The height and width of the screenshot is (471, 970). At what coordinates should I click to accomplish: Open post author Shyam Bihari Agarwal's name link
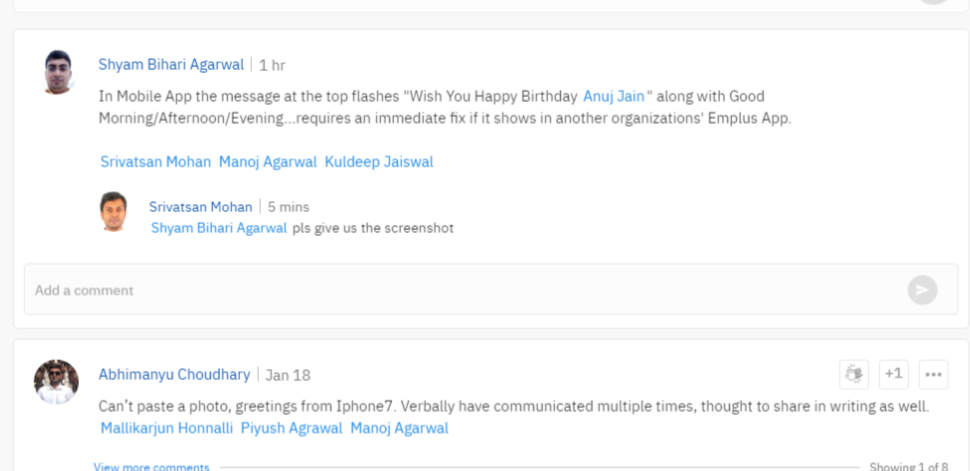coord(171,64)
